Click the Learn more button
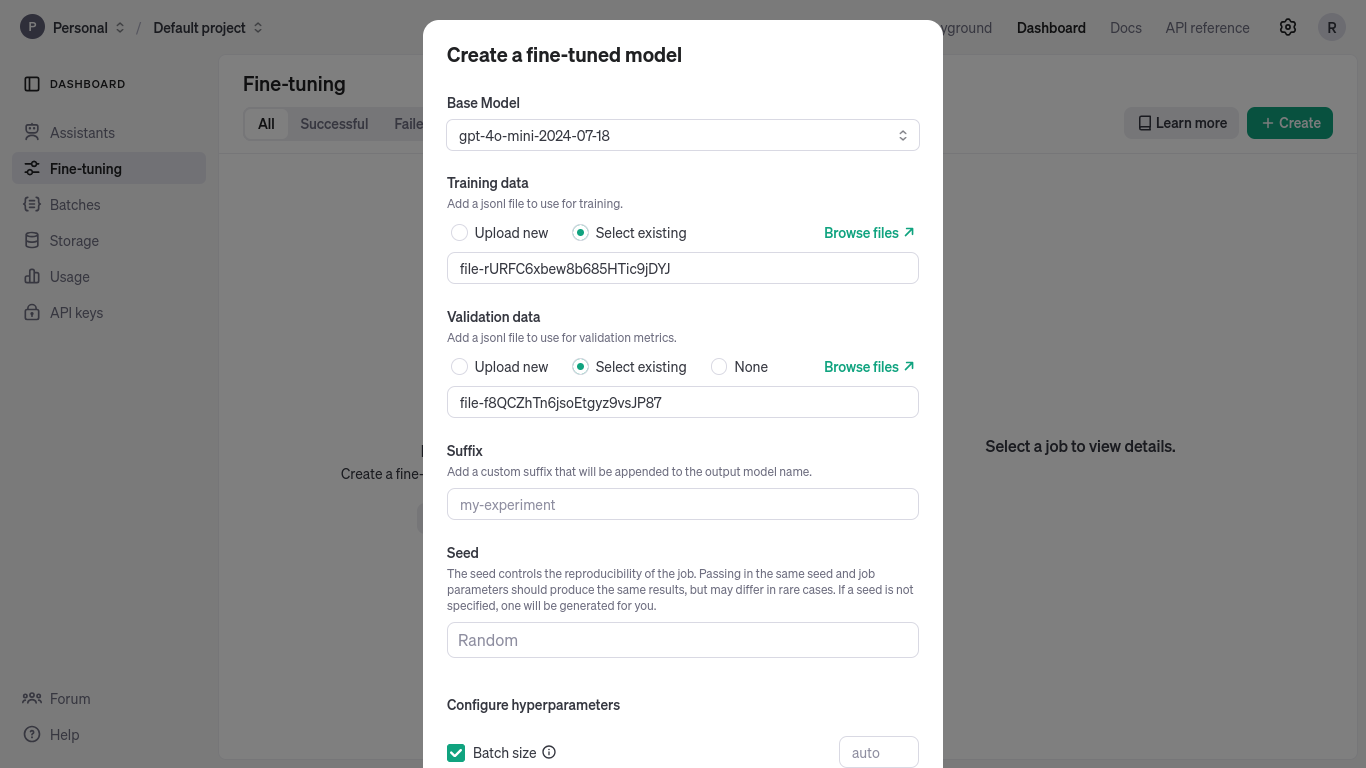The width and height of the screenshot is (1366, 768). click(x=1181, y=123)
